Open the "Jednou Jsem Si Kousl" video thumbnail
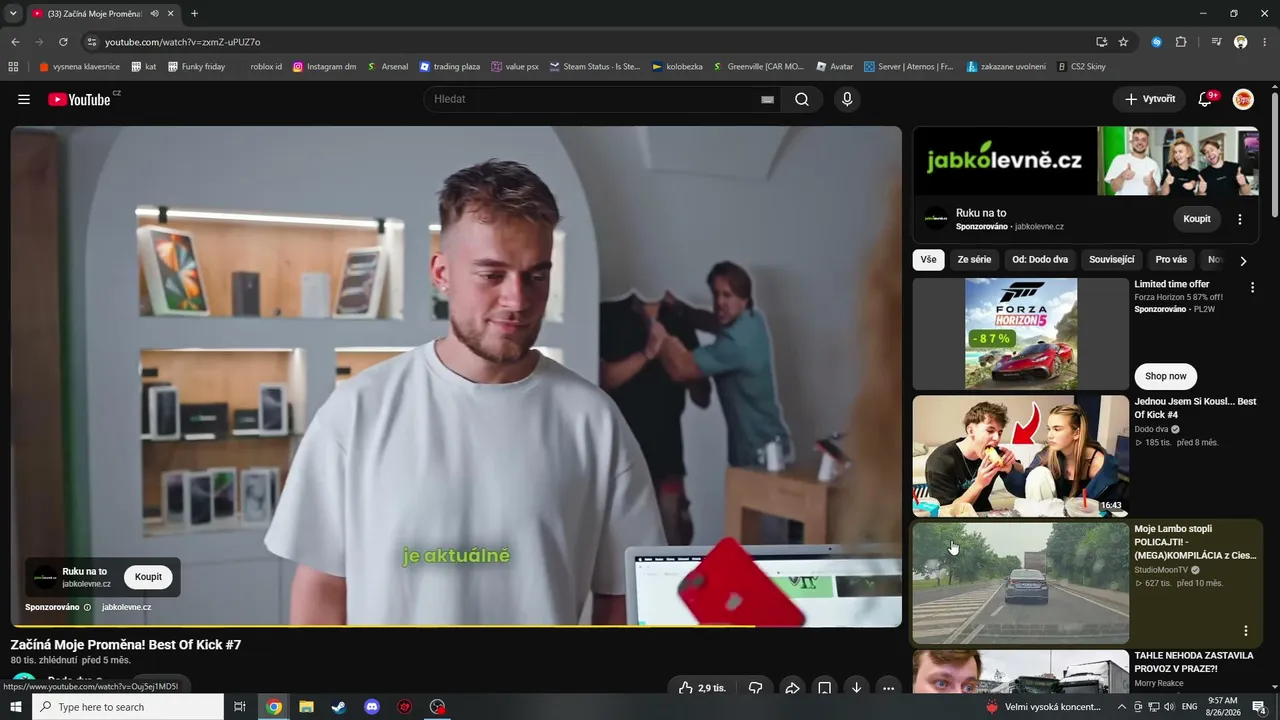 click(1020, 456)
